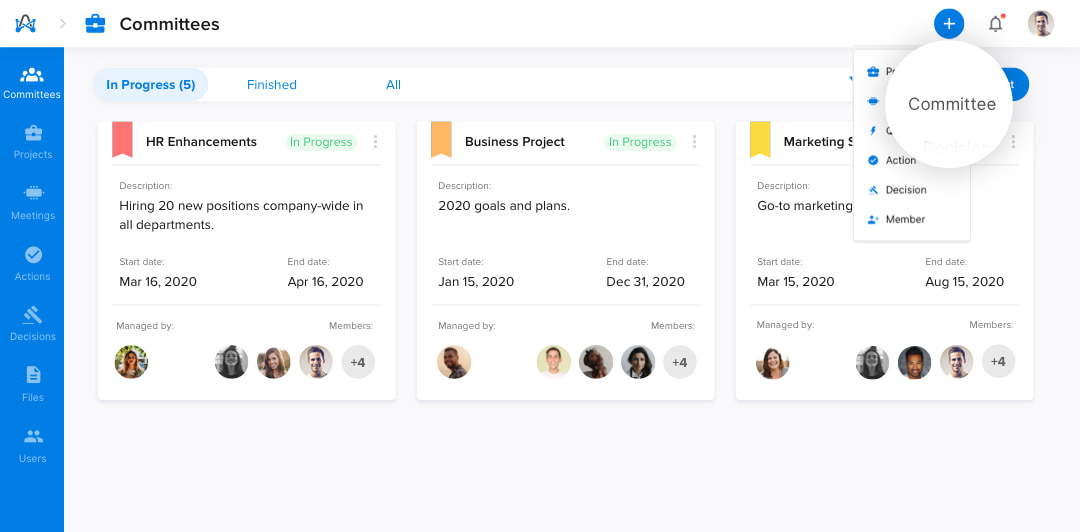Click second member avatar on Marketing card

(915, 362)
